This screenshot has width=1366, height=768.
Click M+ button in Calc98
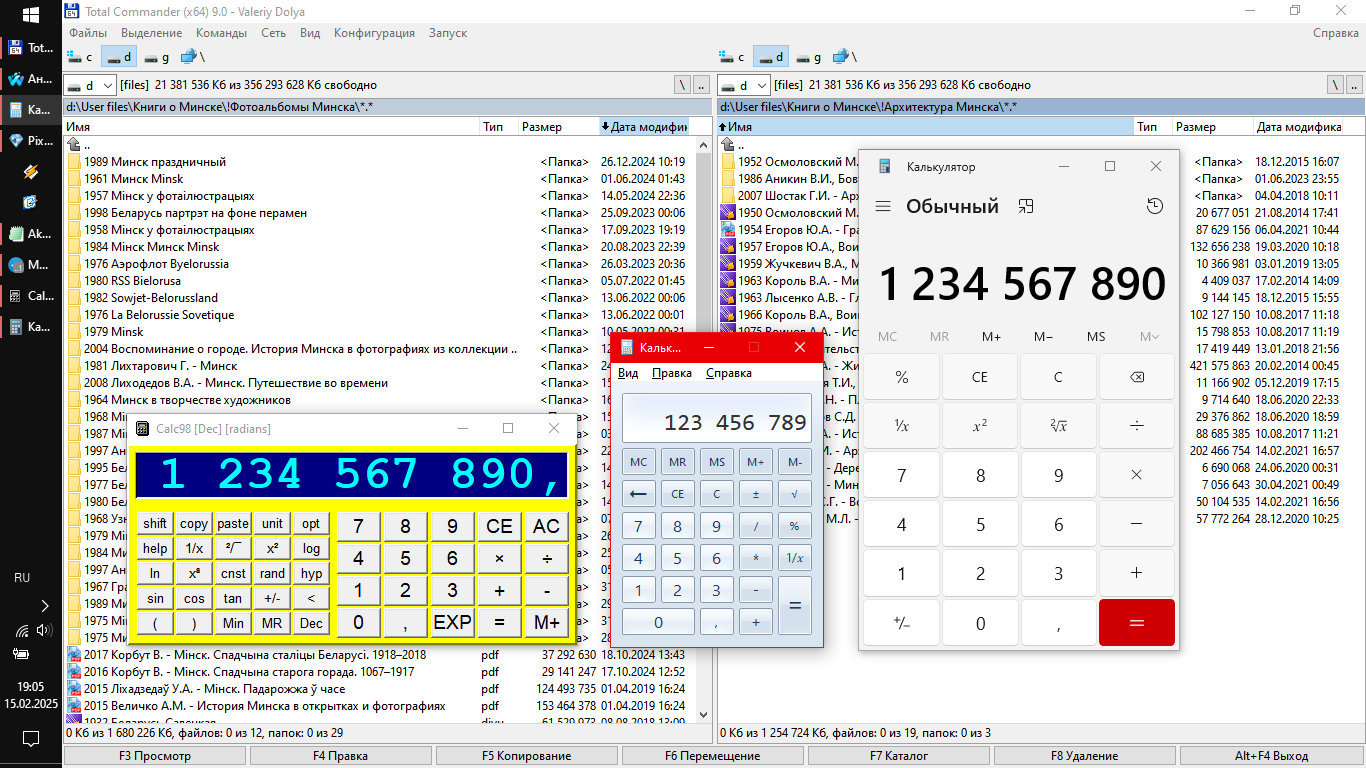[x=547, y=622]
